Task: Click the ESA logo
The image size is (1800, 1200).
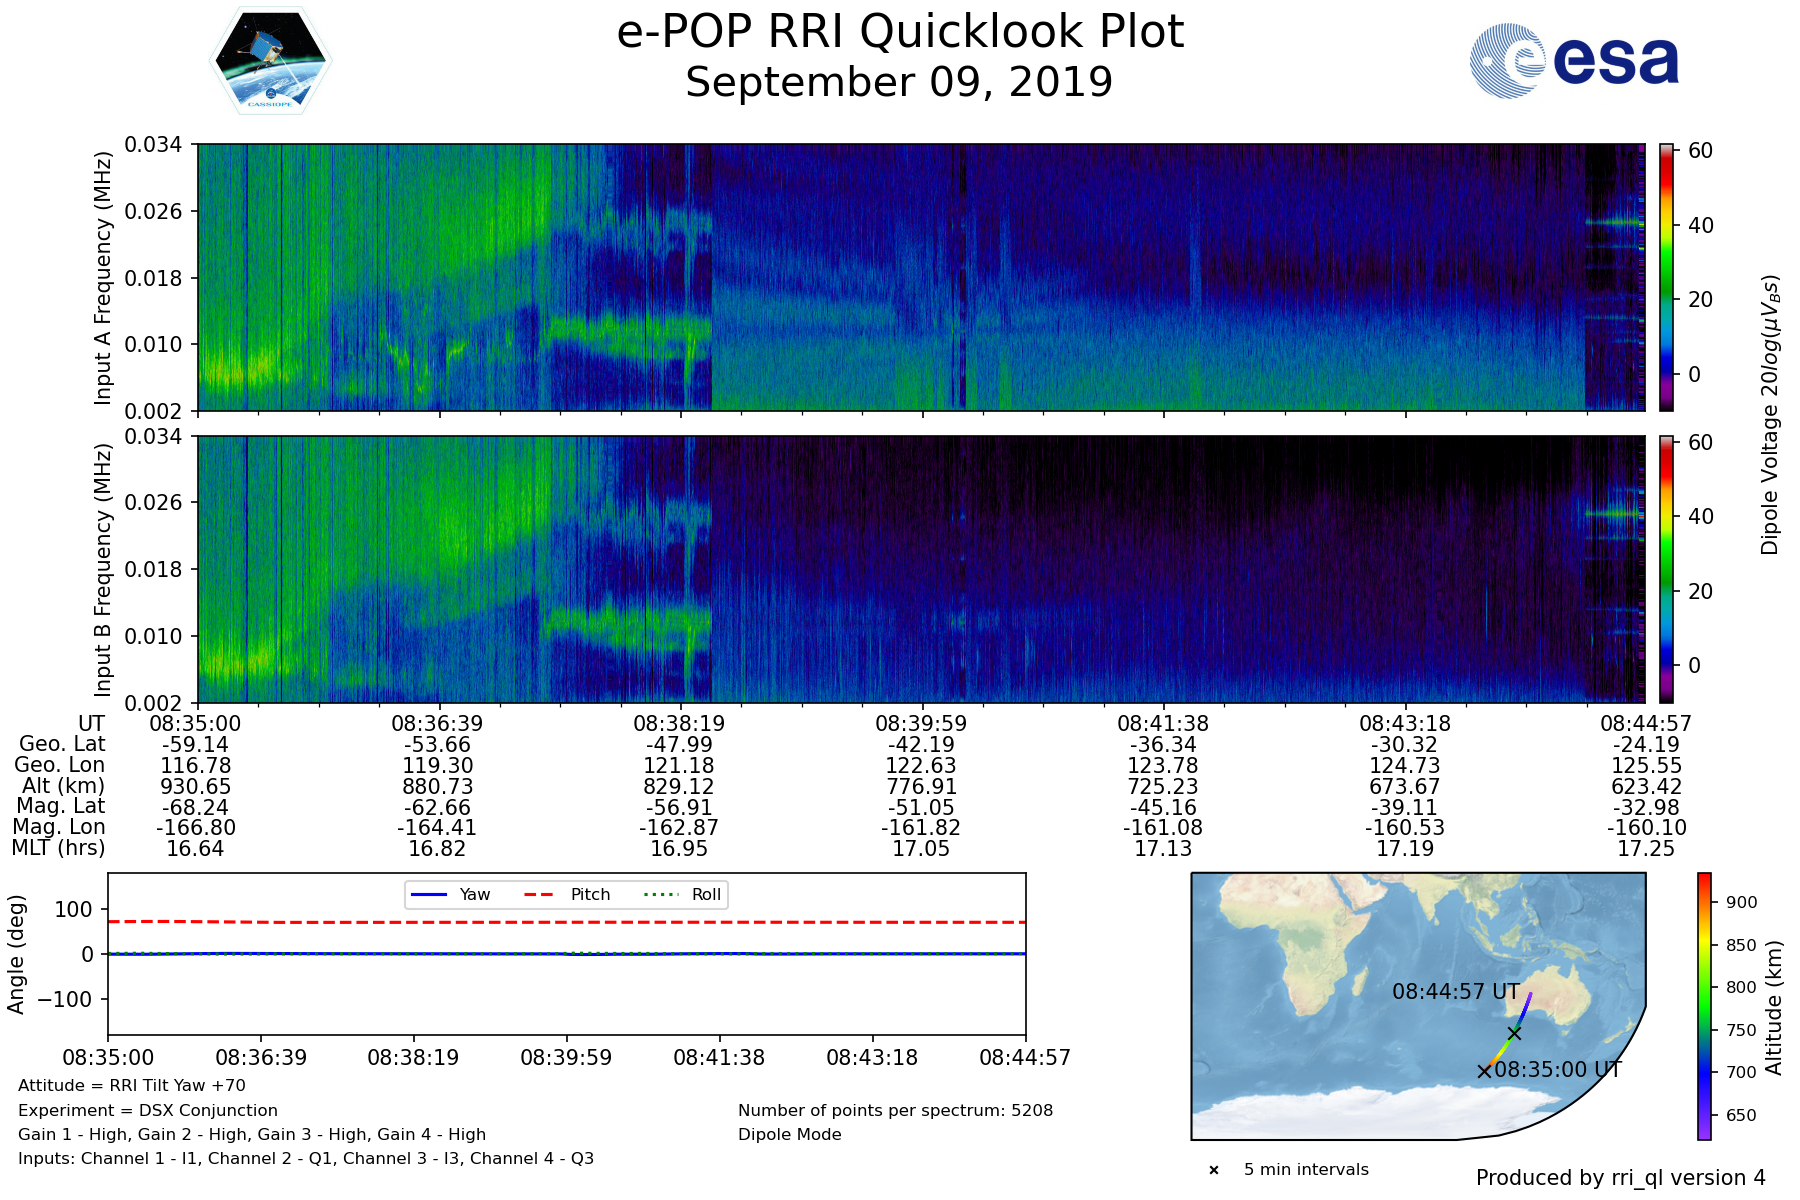Action: point(1574,61)
